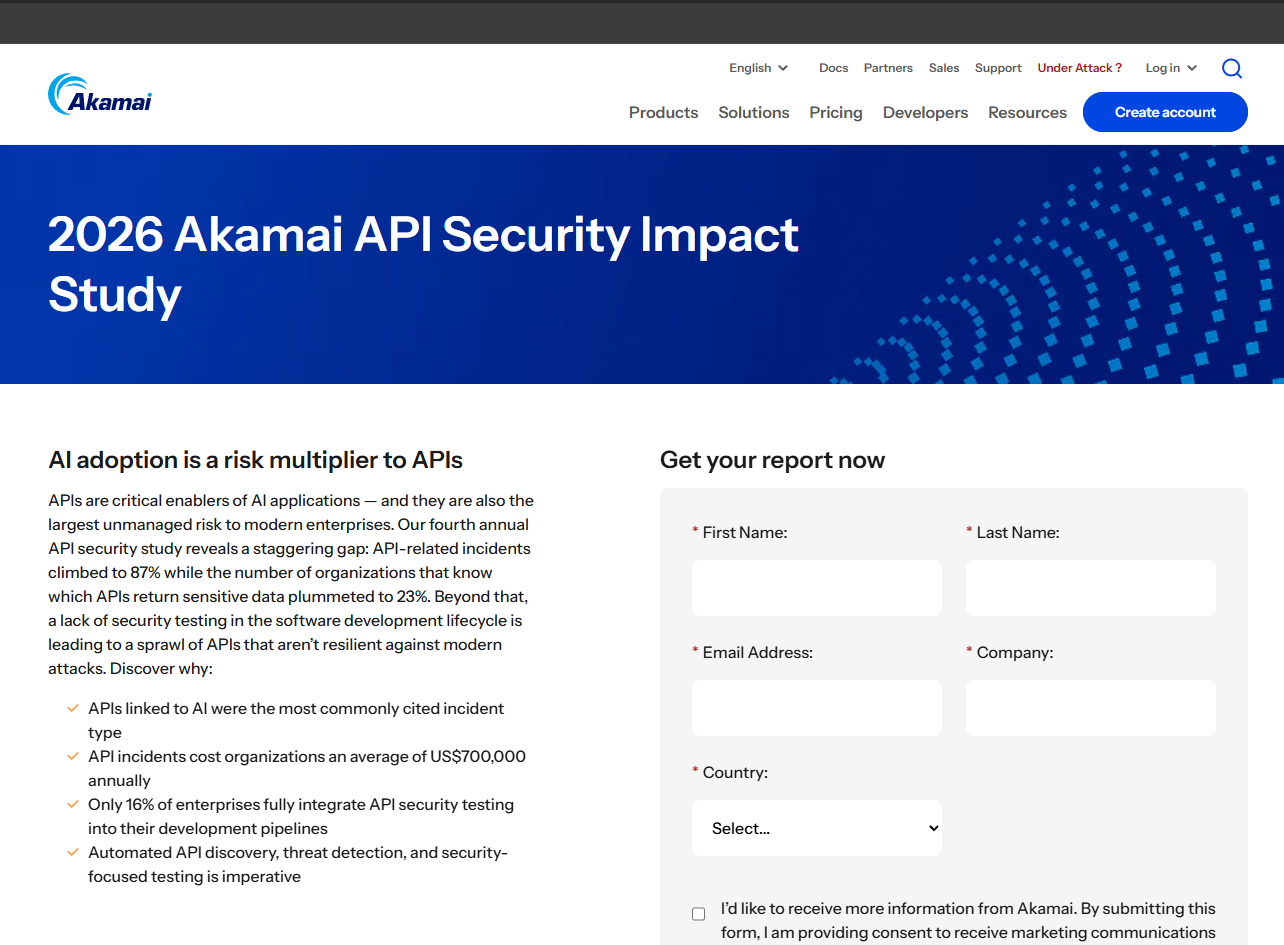Go to the Pricing page
This screenshot has width=1284, height=945.
pos(836,112)
